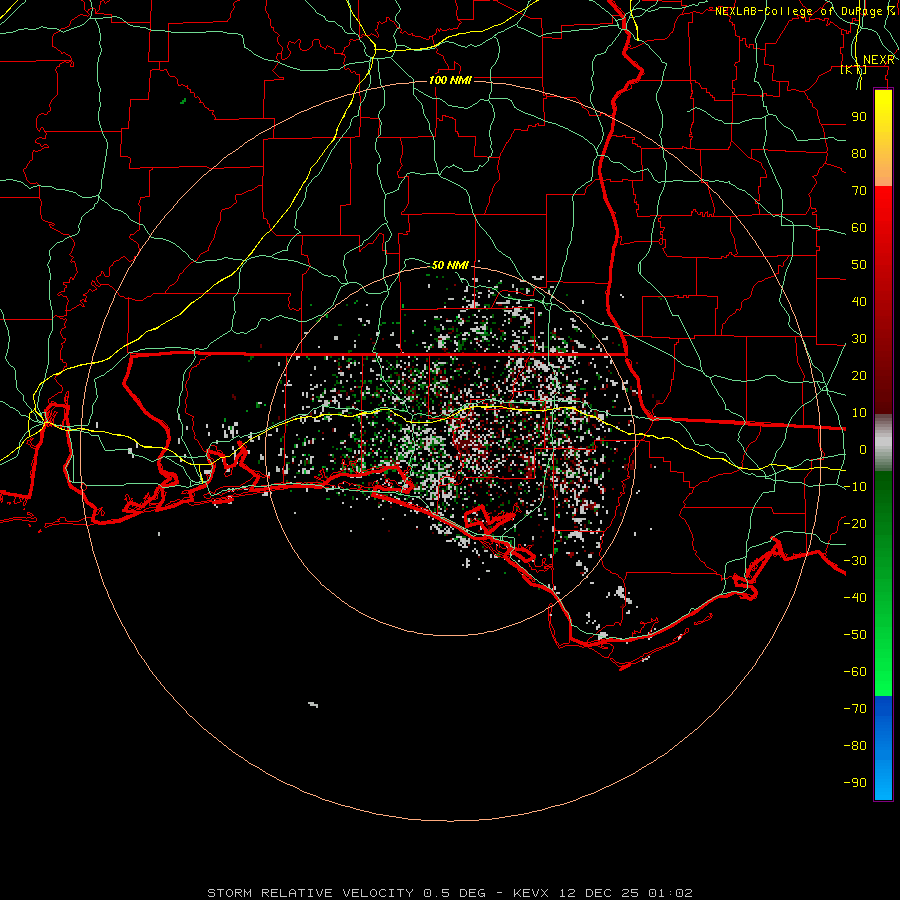Click the 0.5 DEG elevation text in the footer
The height and width of the screenshot is (900, 900).
(x=455, y=893)
